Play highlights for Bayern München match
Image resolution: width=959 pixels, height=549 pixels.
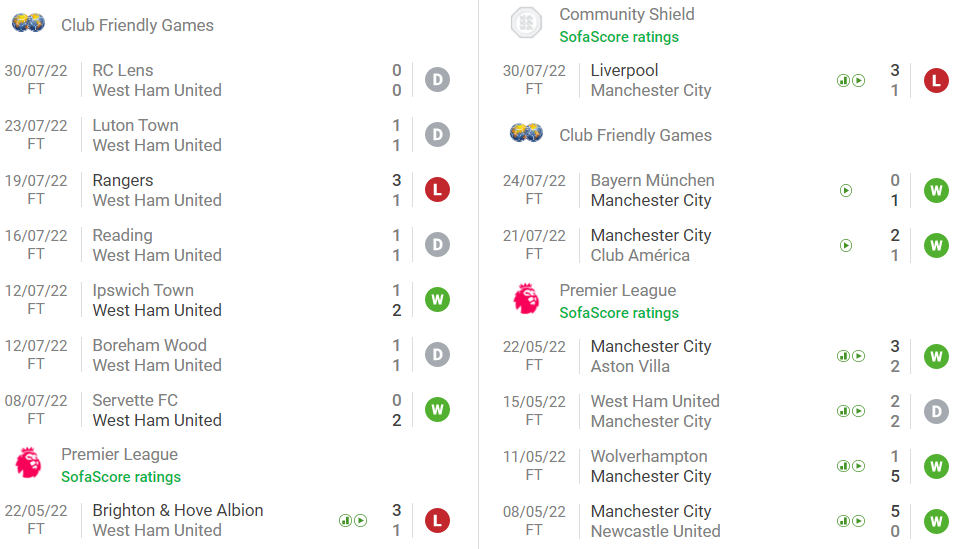[846, 190]
